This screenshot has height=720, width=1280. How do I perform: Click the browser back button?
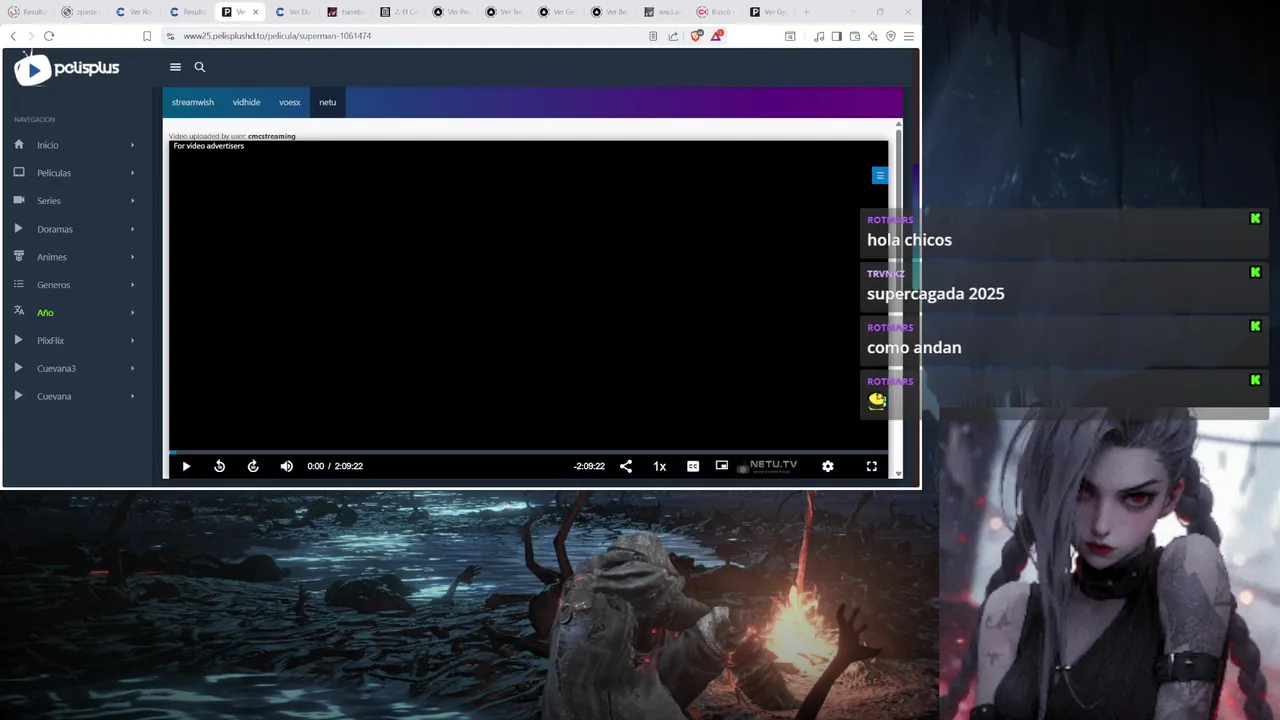point(13,36)
